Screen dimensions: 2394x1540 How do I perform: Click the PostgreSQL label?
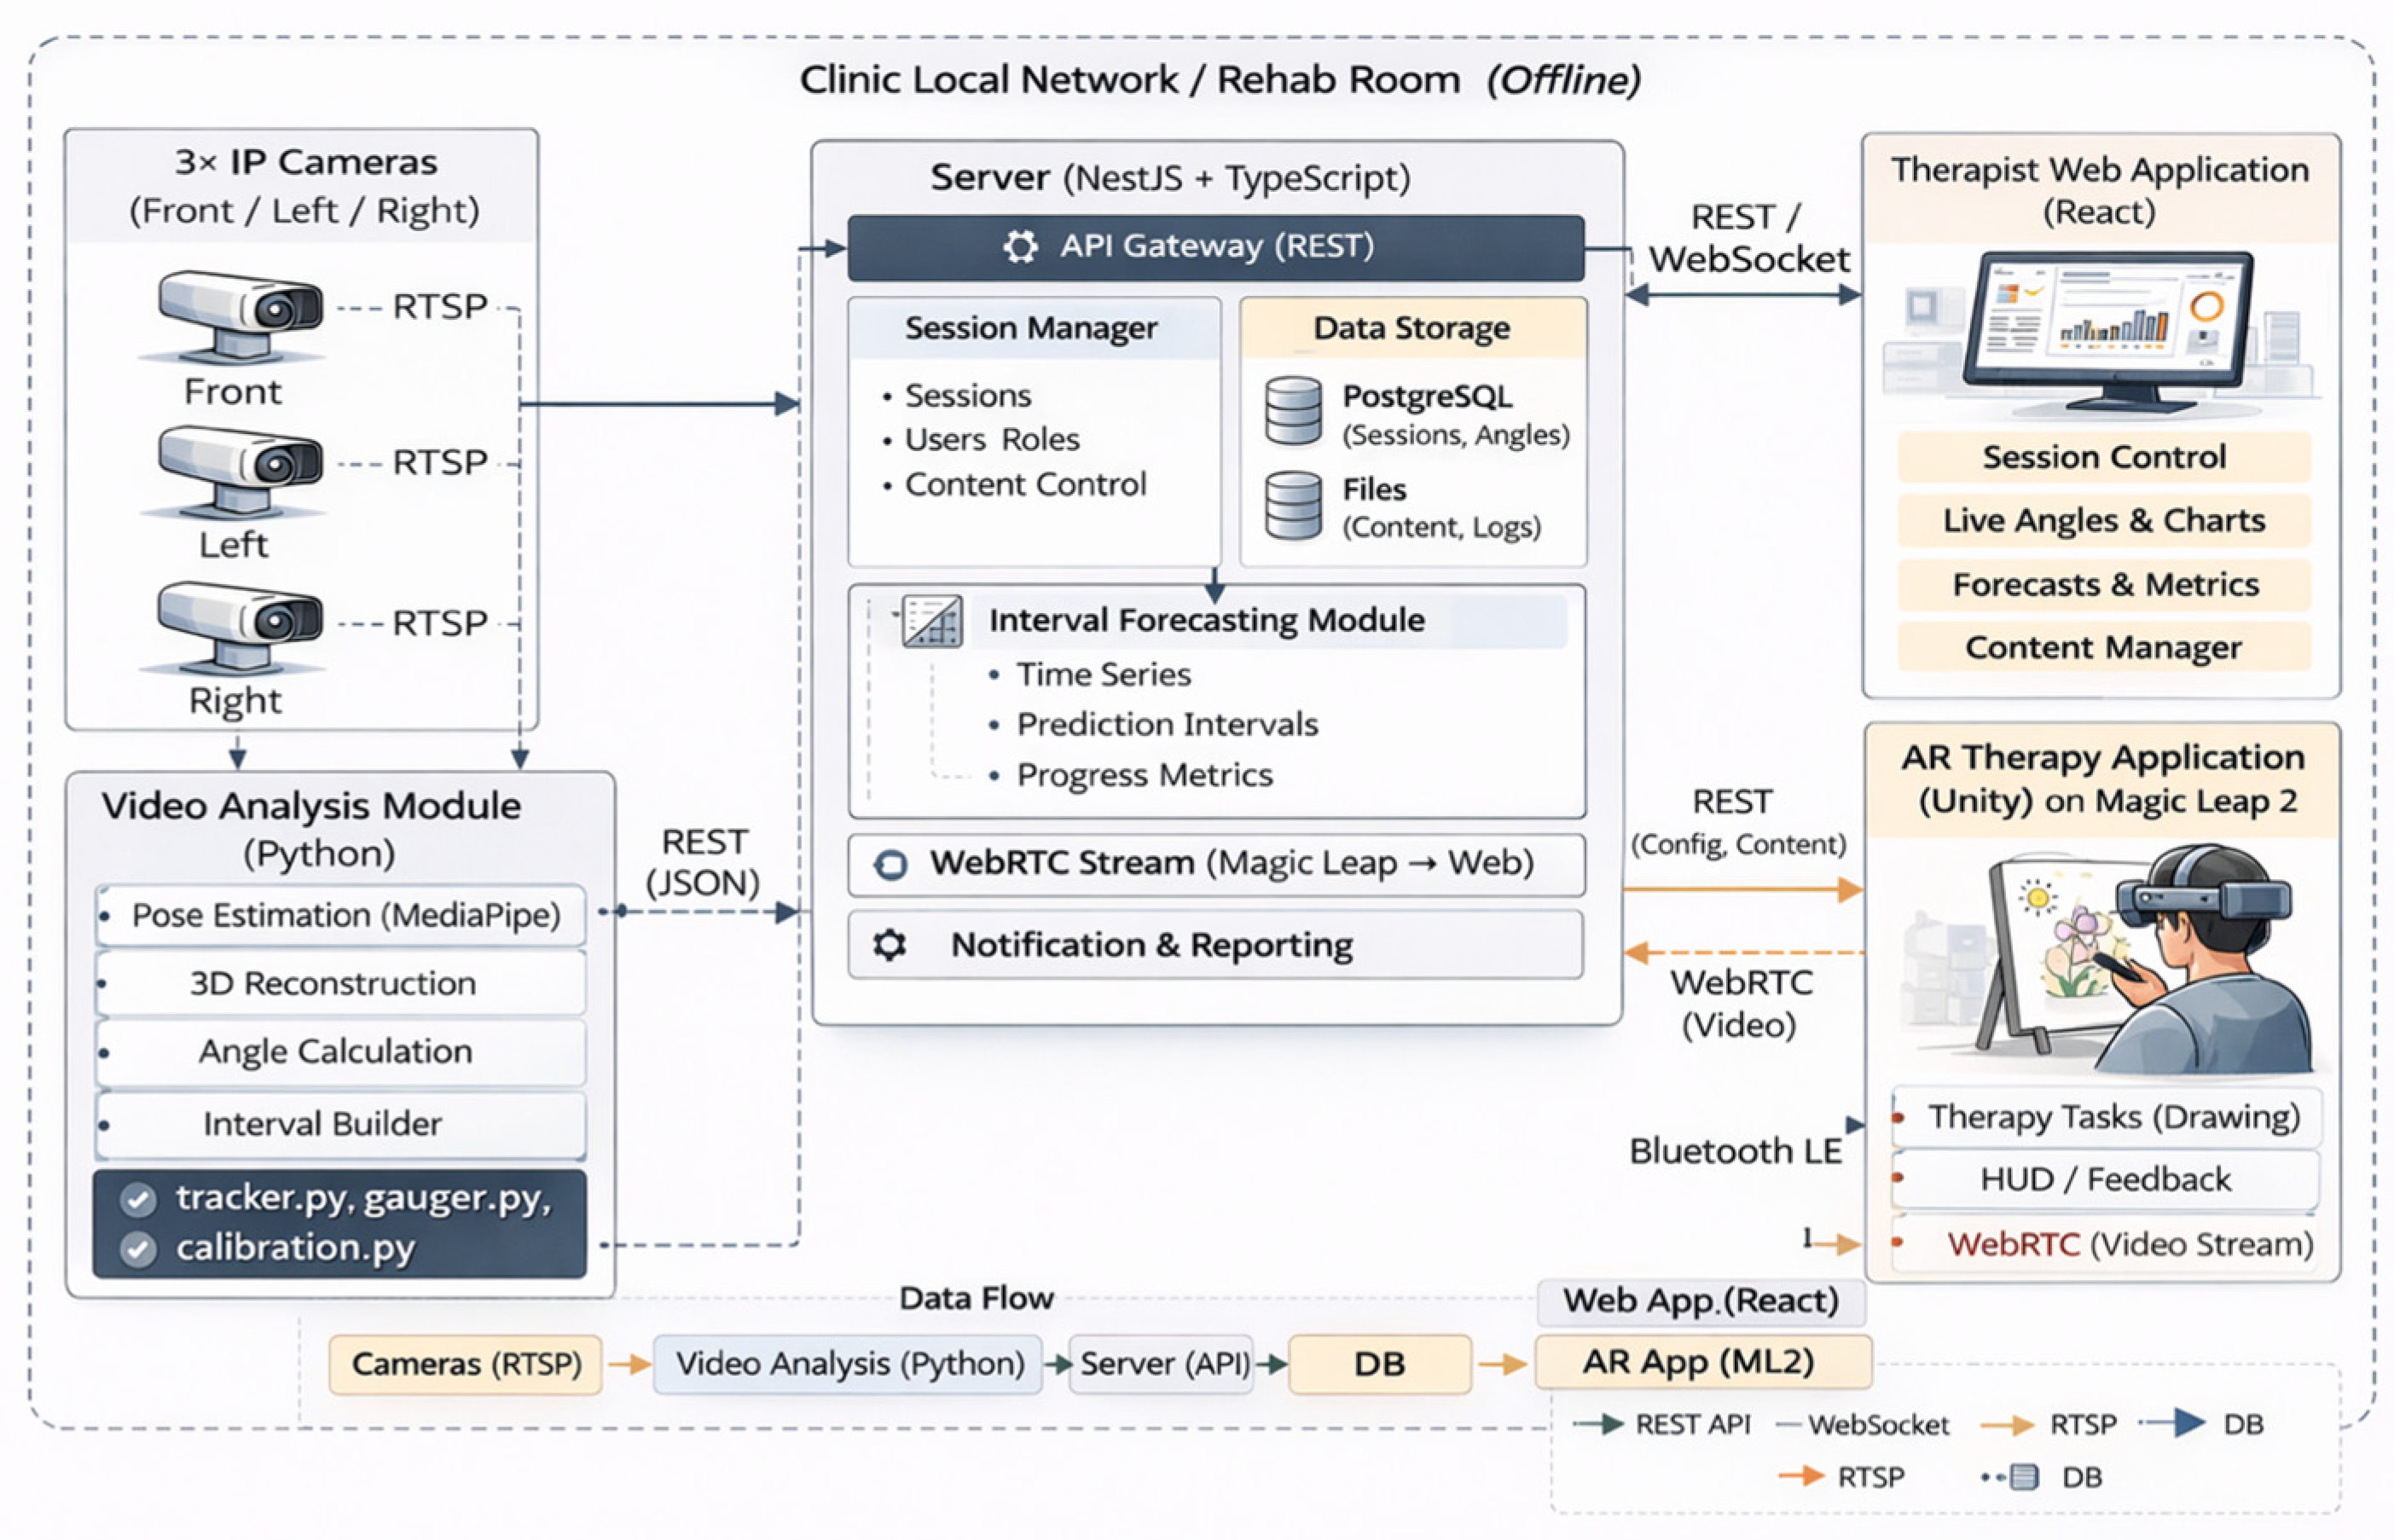point(1427,397)
